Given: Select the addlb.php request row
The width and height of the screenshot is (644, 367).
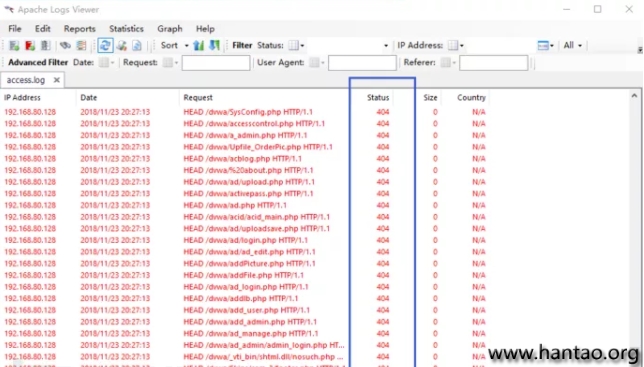Looking at the screenshot, I should pyautogui.click(x=245, y=298).
